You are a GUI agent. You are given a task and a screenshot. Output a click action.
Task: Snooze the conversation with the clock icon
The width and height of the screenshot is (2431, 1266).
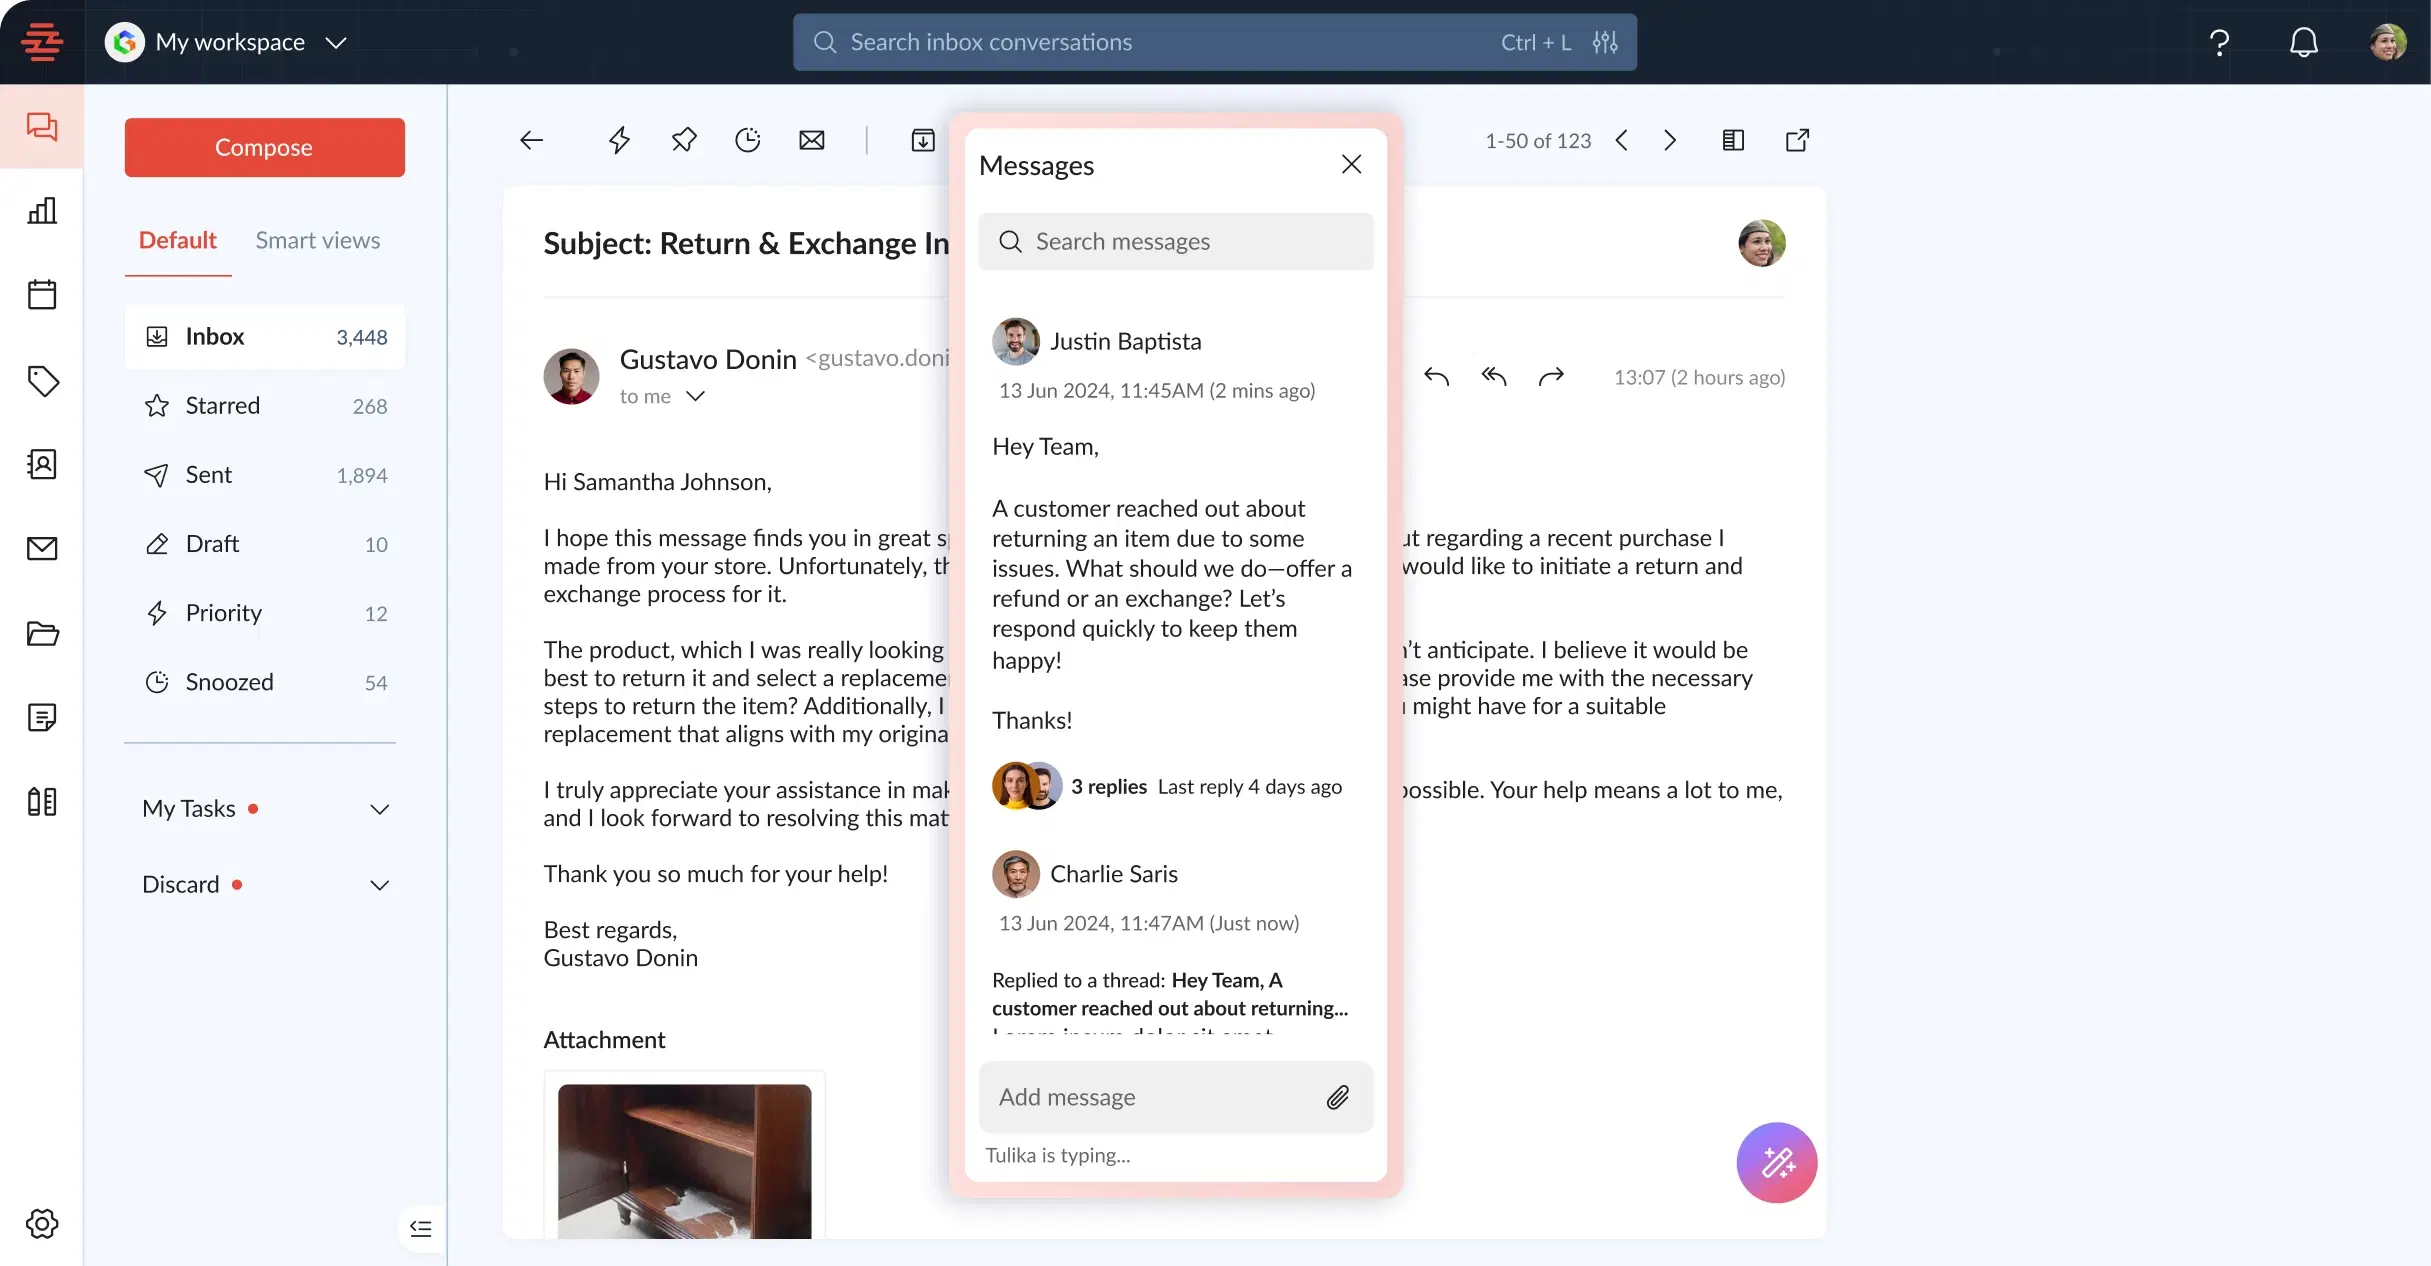(x=747, y=140)
